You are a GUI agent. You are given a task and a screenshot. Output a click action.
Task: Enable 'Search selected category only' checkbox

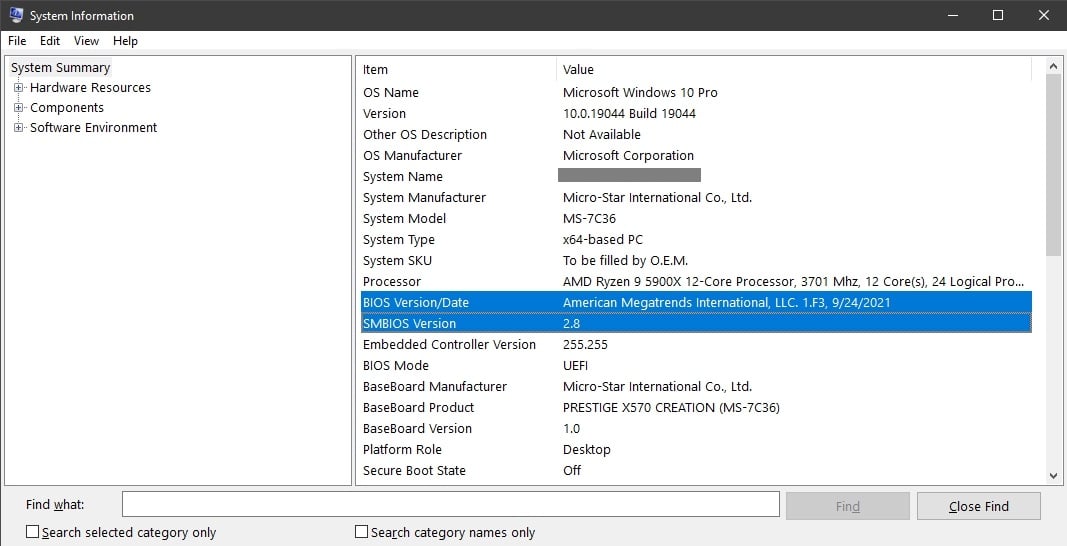pos(32,532)
